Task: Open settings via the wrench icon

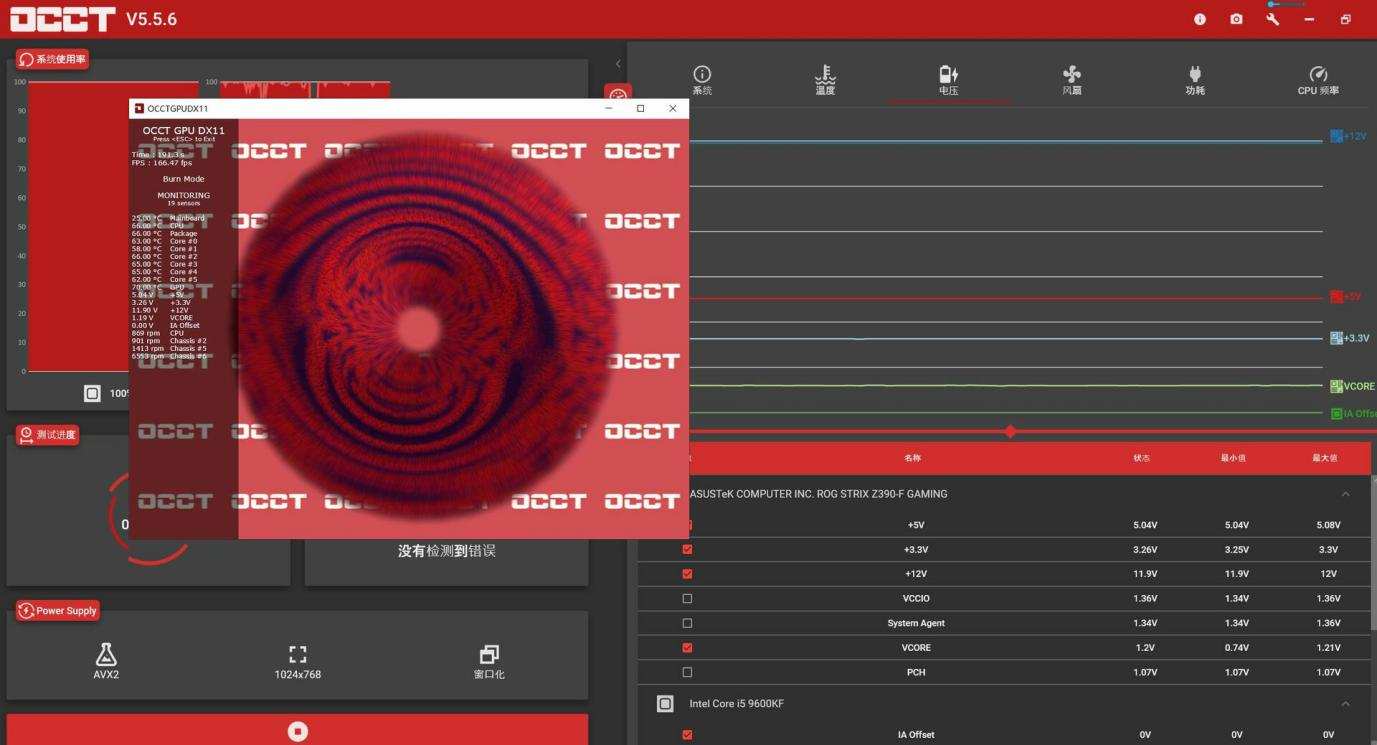Action: (x=1272, y=19)
